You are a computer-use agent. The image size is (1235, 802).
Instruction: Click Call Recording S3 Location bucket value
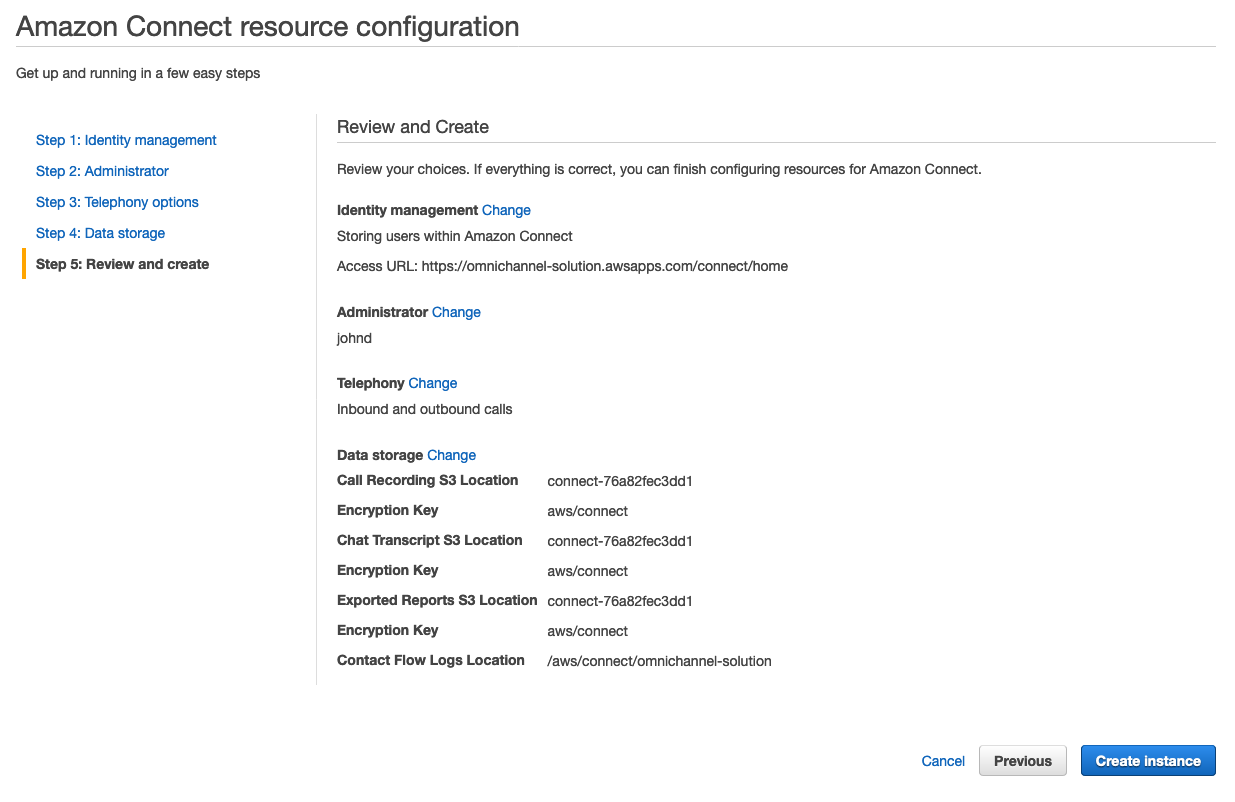point(620,481)
